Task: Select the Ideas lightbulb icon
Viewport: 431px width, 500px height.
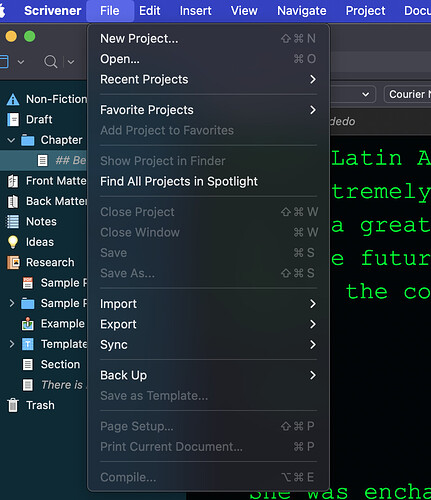Action: [13, 242]
